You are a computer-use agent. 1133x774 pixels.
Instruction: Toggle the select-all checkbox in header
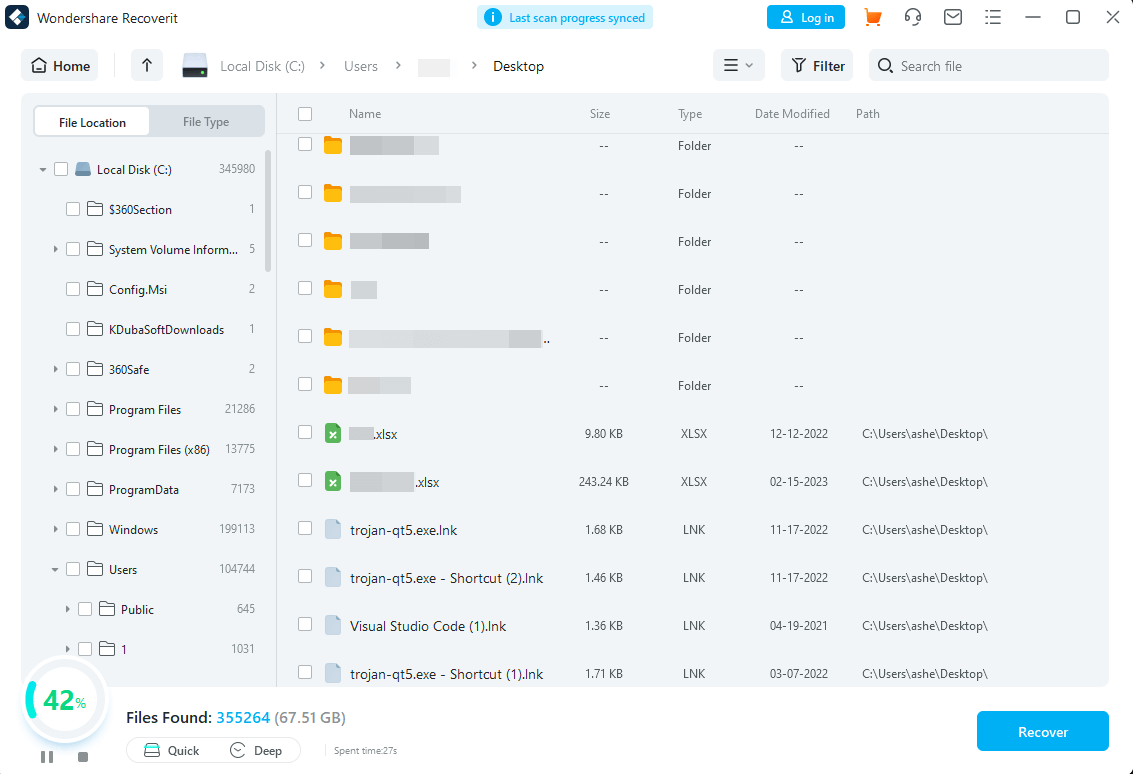click(x=305, y=114)
